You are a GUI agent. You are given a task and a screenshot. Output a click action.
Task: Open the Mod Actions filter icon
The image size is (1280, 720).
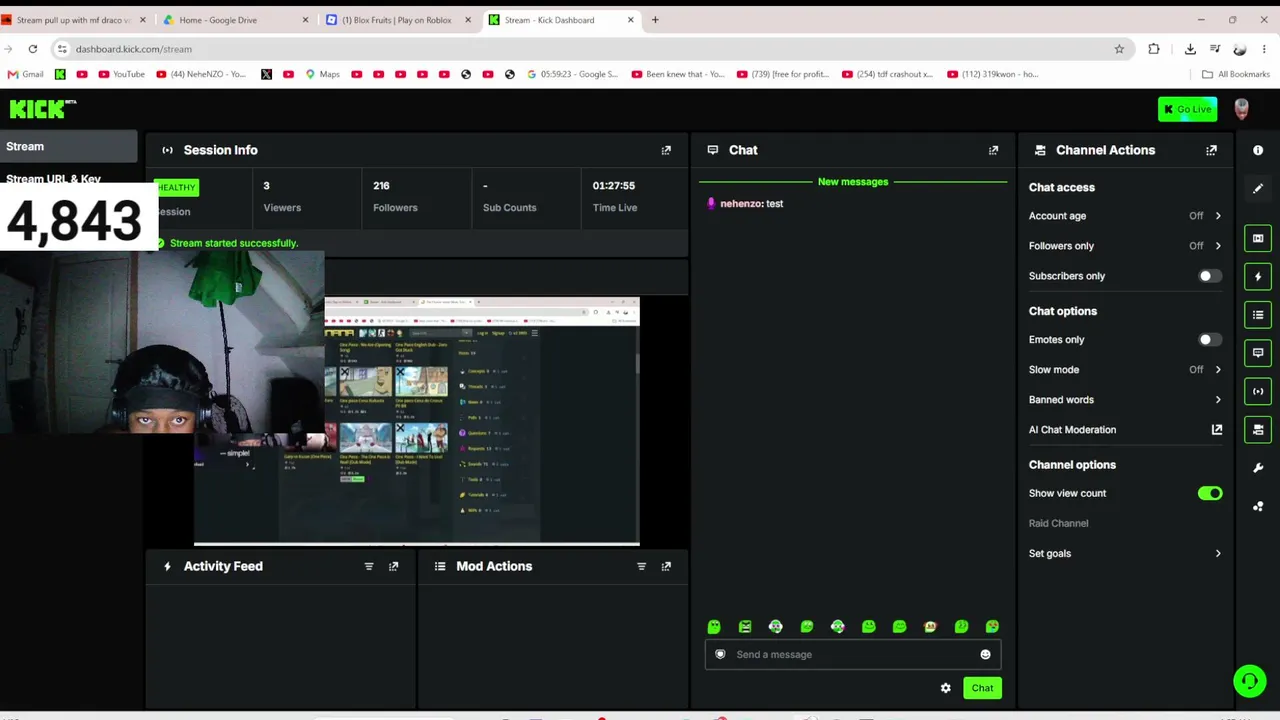coord(642,566)
